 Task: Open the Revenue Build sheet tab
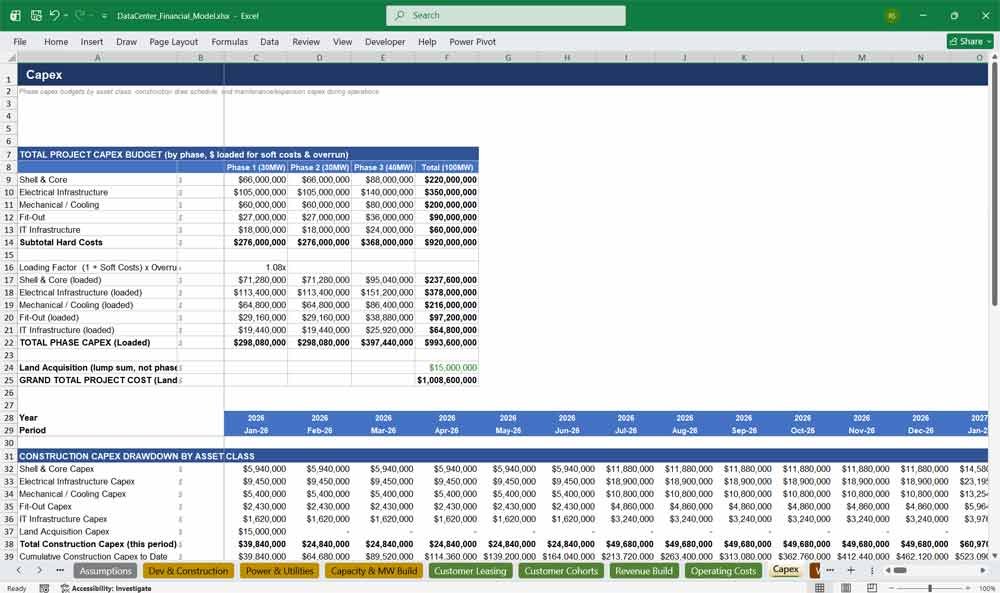(x=643, y=571)
